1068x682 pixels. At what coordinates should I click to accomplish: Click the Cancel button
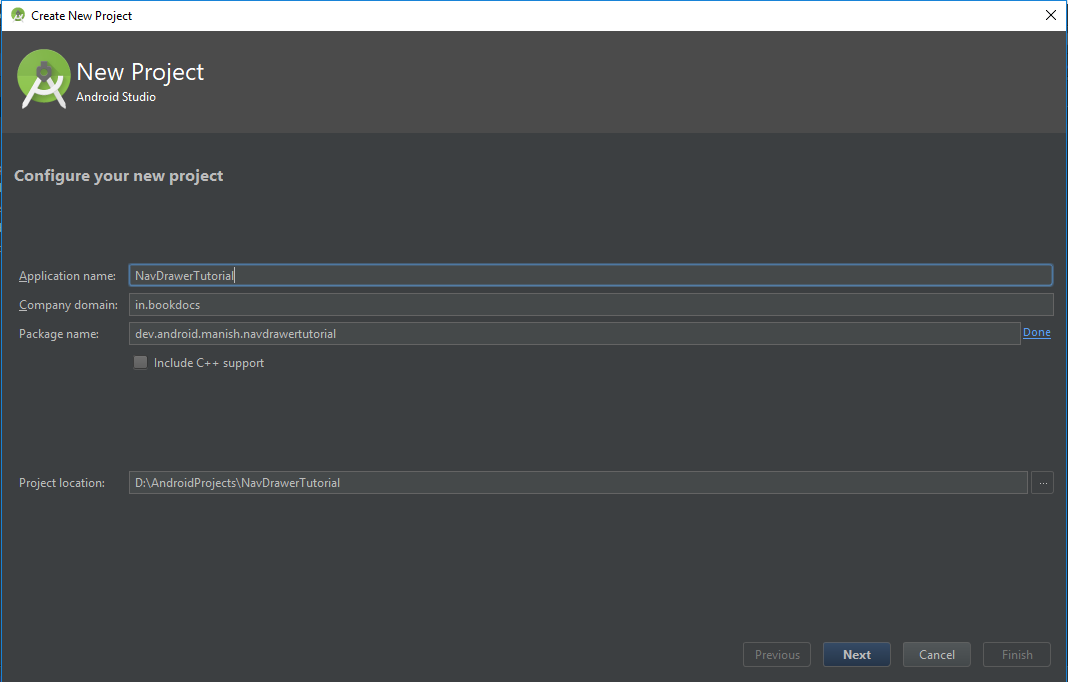(x=937, y=655)
